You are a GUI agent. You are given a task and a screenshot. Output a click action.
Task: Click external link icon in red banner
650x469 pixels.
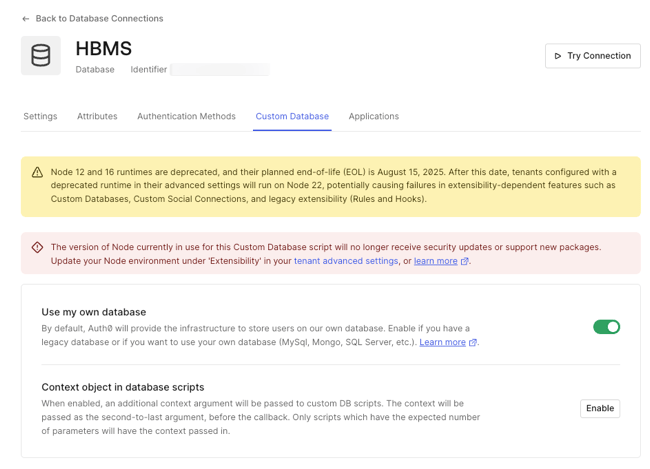coord(465,261)
